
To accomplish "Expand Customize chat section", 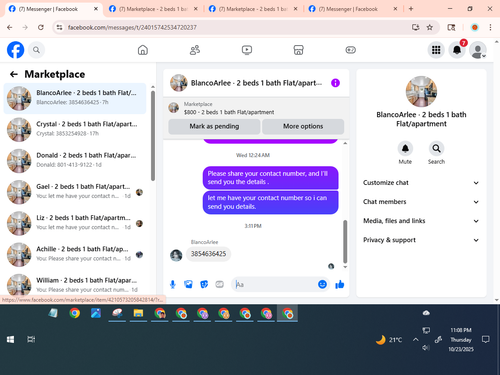I will click(421, 183).
